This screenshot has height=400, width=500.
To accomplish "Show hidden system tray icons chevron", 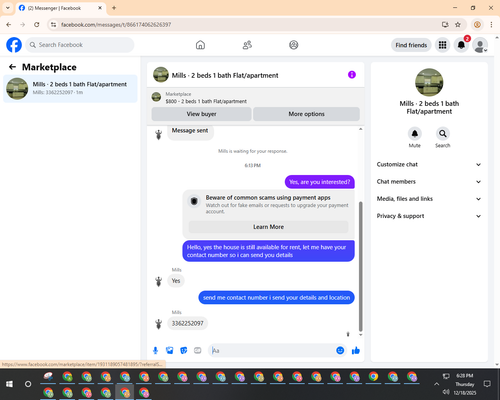I will coord(436,384).
